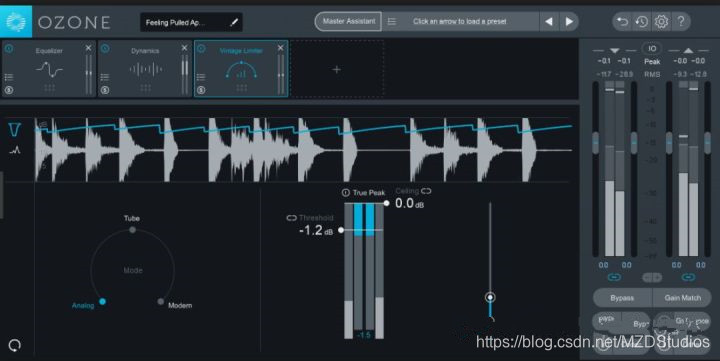Viewport: 720px width, 361px height.
Task: Remove the Vintage Limiter module with its X
Action: pos(281,48)
